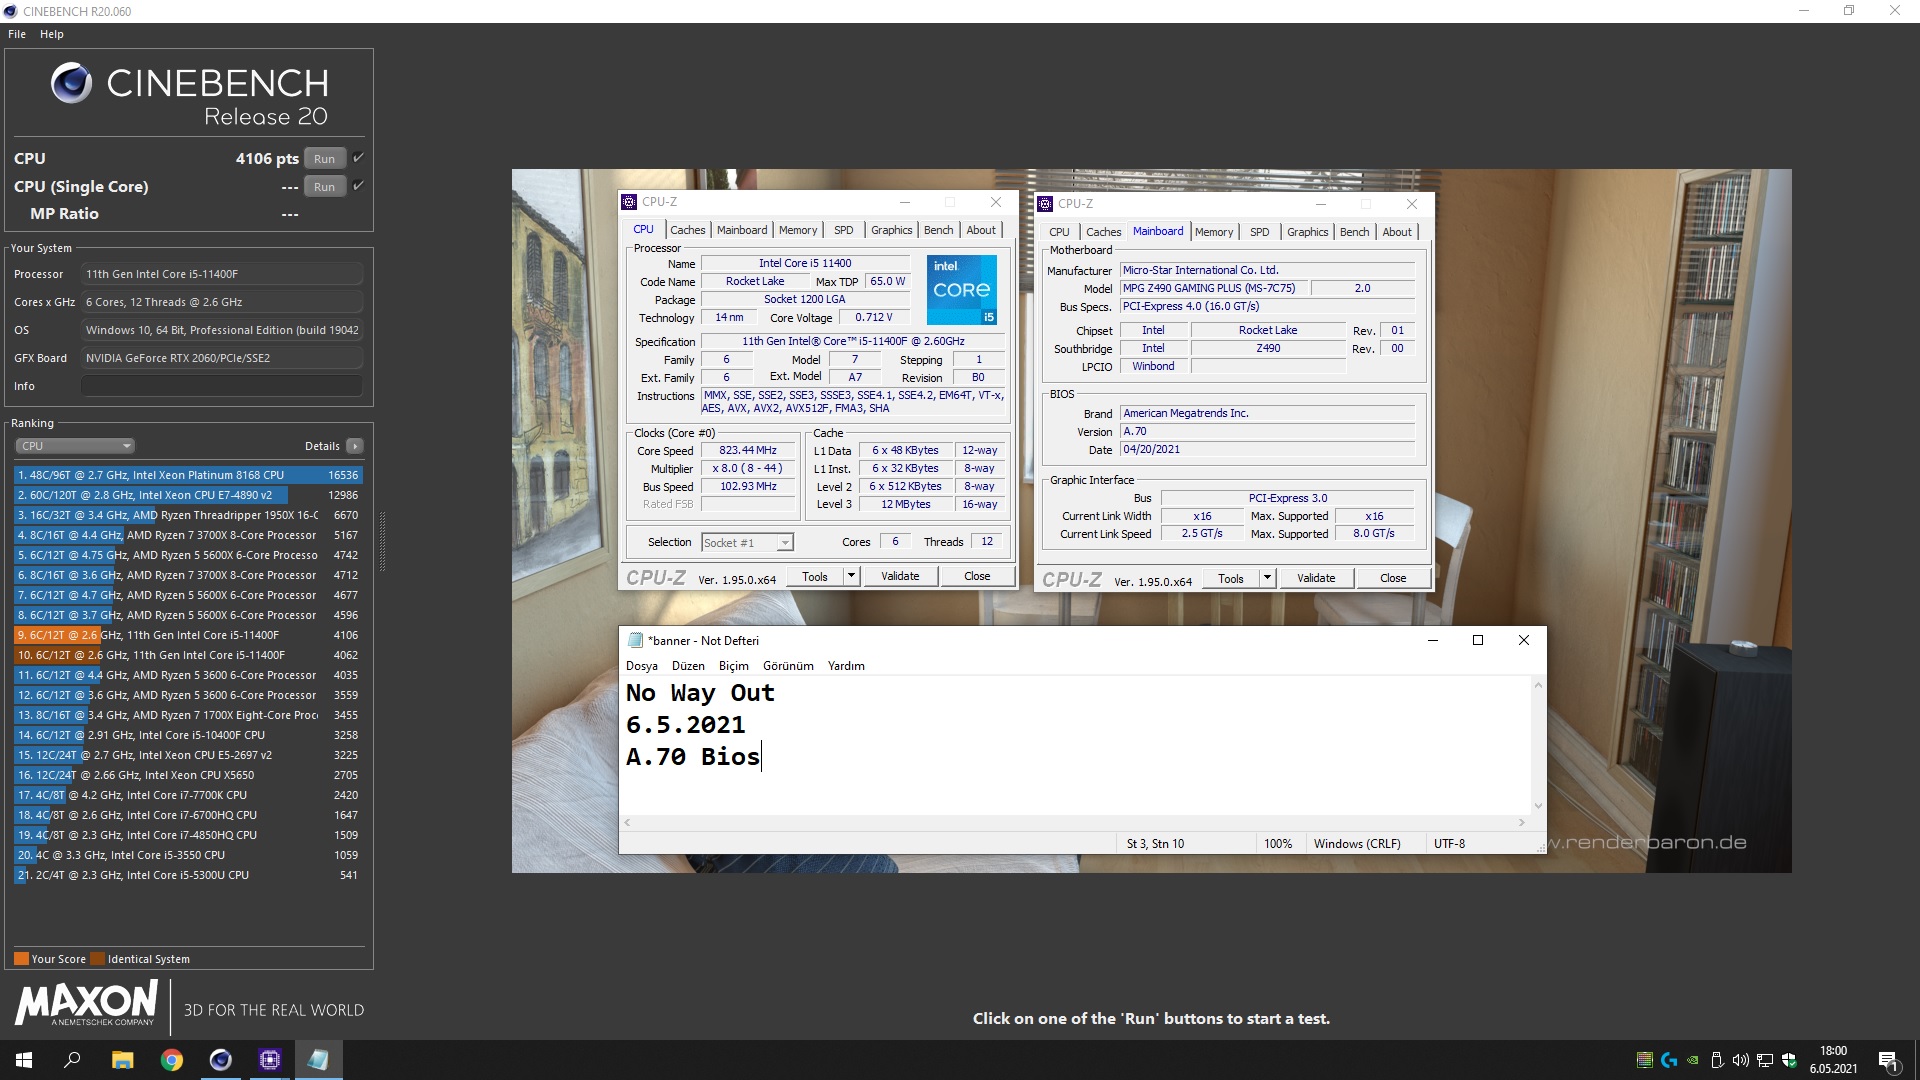The image size is (1920, 1080).
Task: Click Tools in the right CPU-Z window
Action: pyautogui.click(x=1231, y=578)
